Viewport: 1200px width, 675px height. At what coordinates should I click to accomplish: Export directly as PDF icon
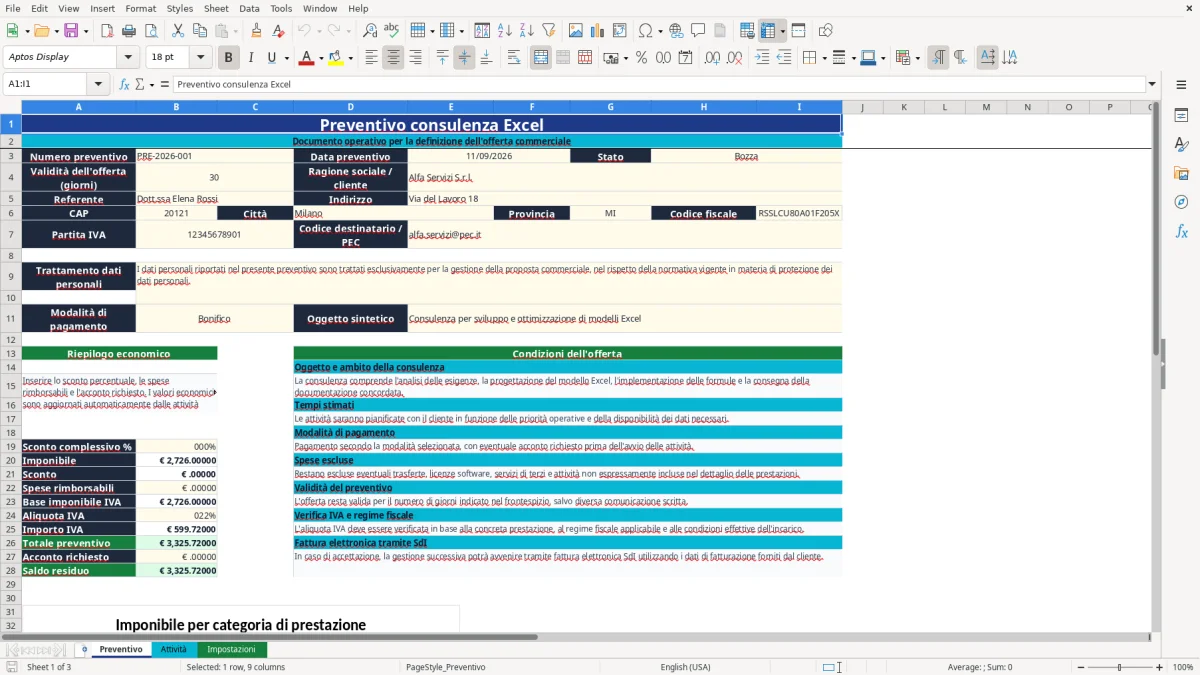point(107,31)
